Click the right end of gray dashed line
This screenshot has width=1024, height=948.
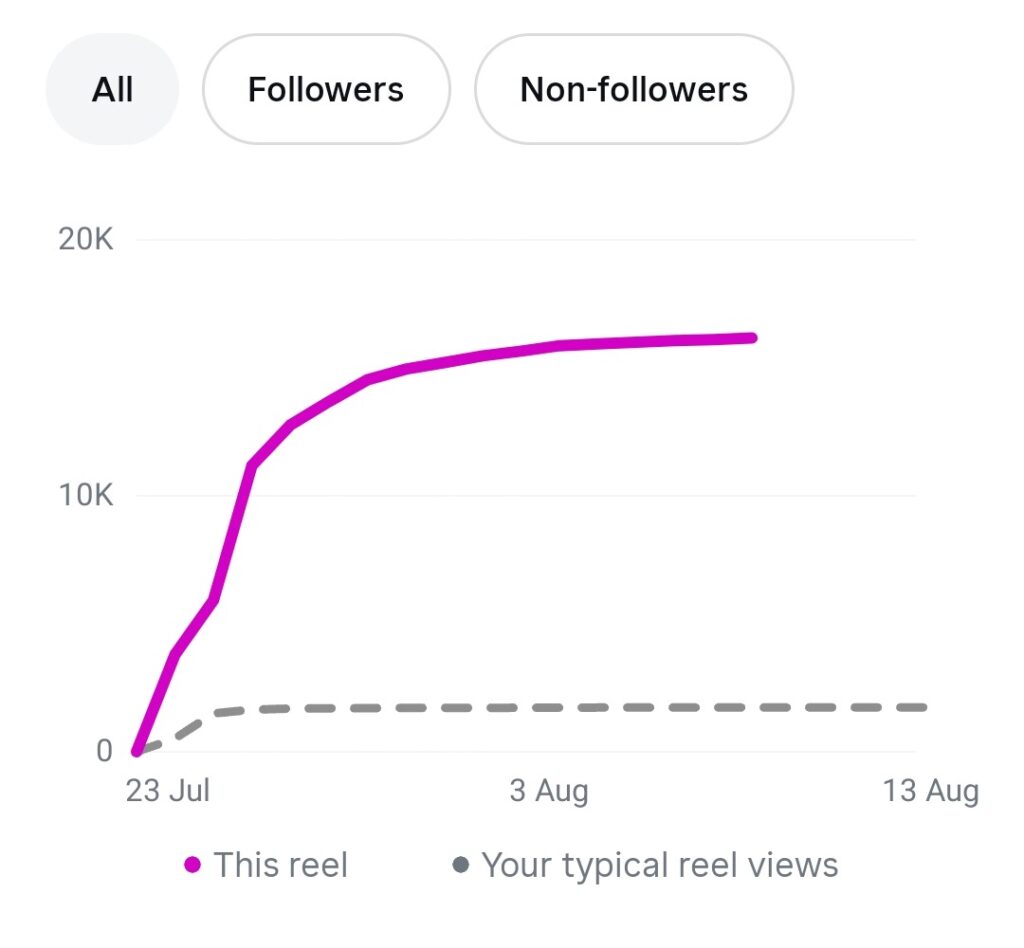(922, 707)
